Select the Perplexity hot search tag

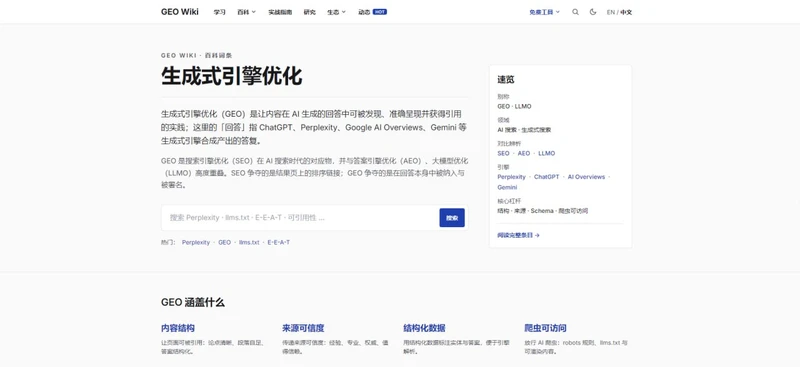[x=196, y=242]
